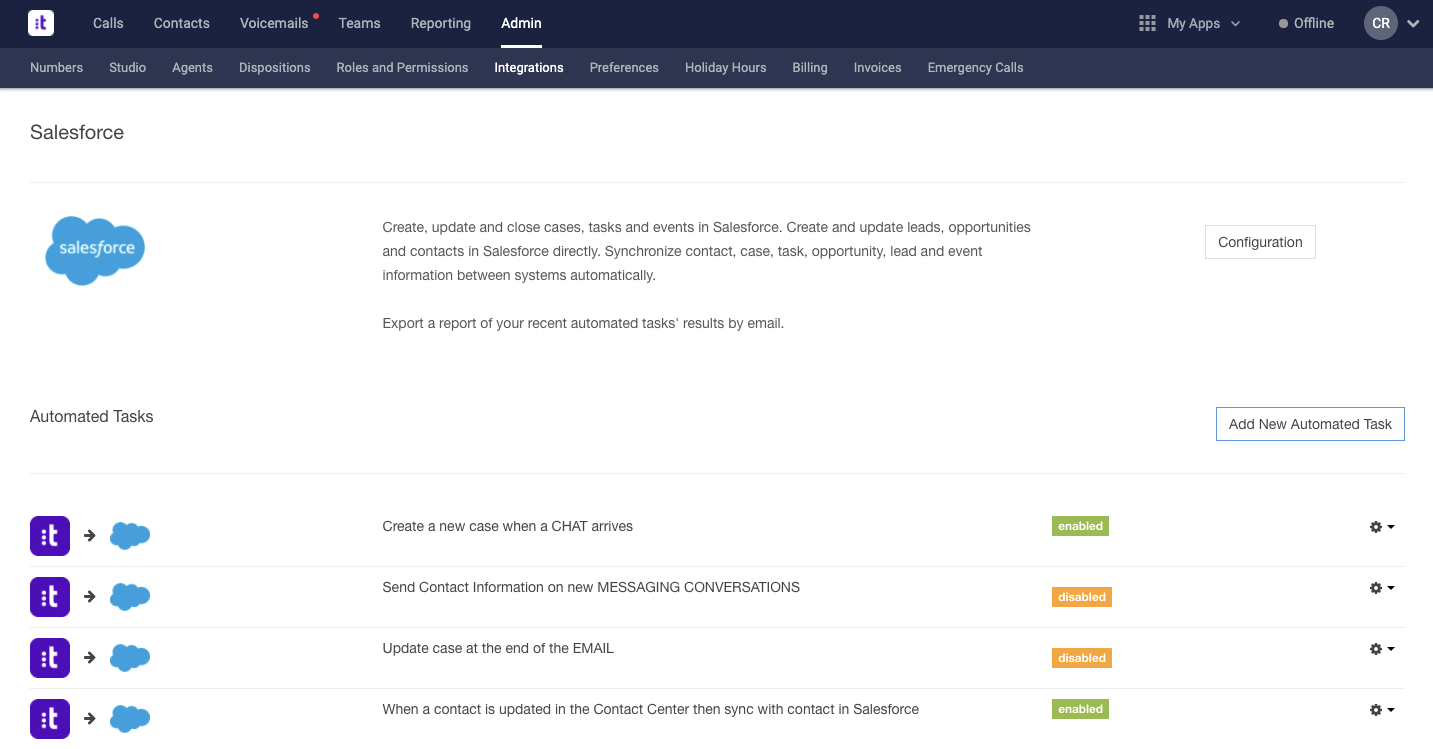Click 'Export a report' description line
1433x749 pixels.
click(x=583, y=323)
